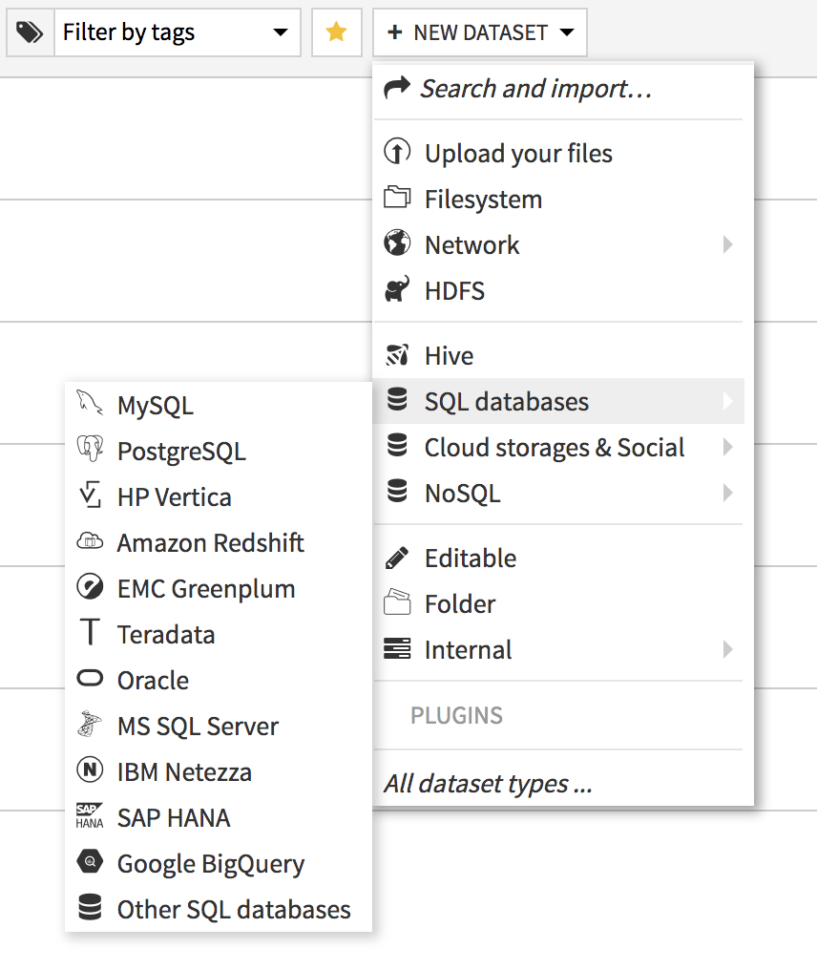Click the Amazon Redshift cloud icon
The height and width of the screenshot is (970, 817).
90,541
